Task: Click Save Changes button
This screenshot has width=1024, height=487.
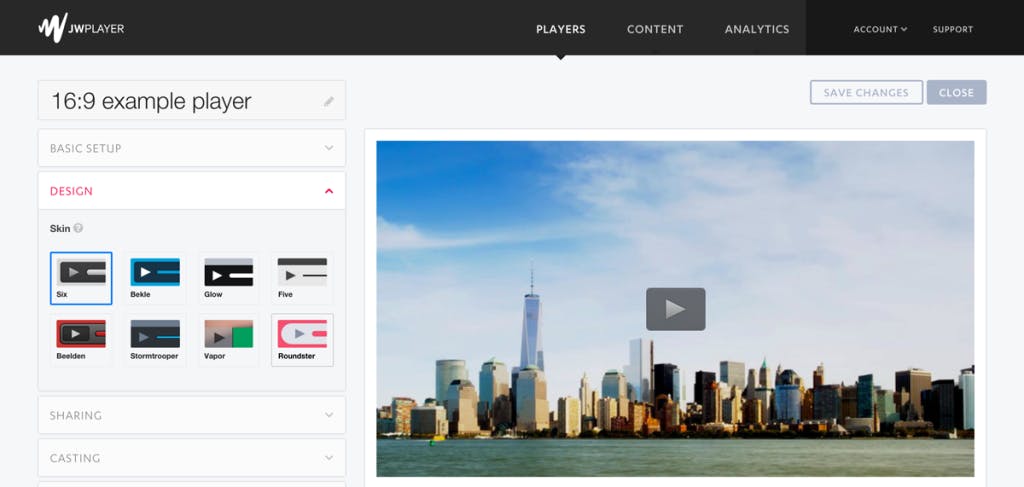Action: (866, 93)
